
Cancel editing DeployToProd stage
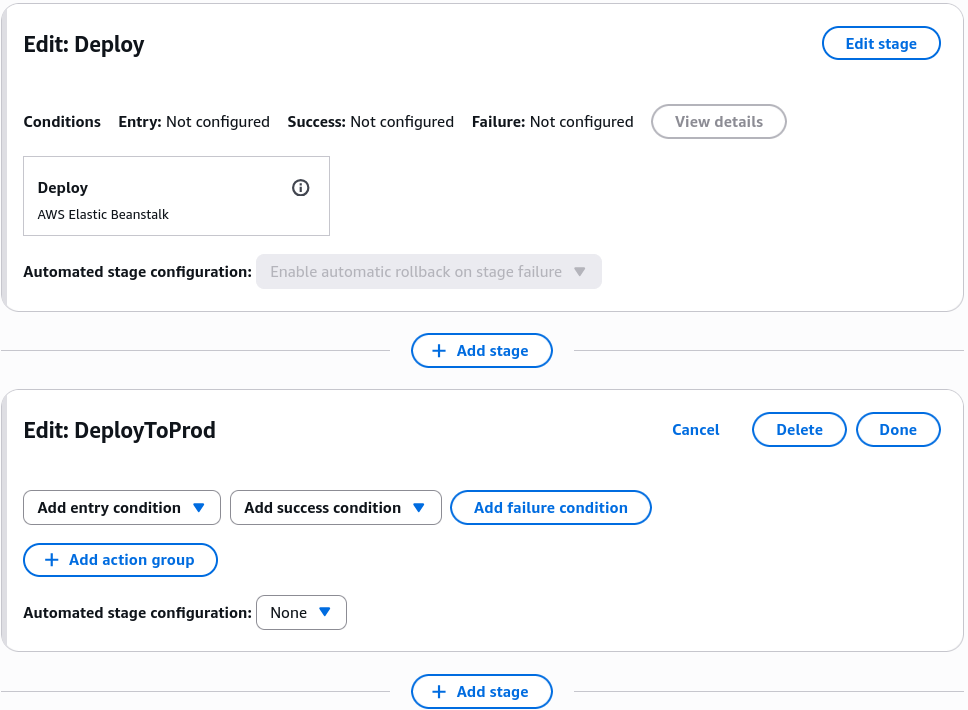click(x=696, y=430)
